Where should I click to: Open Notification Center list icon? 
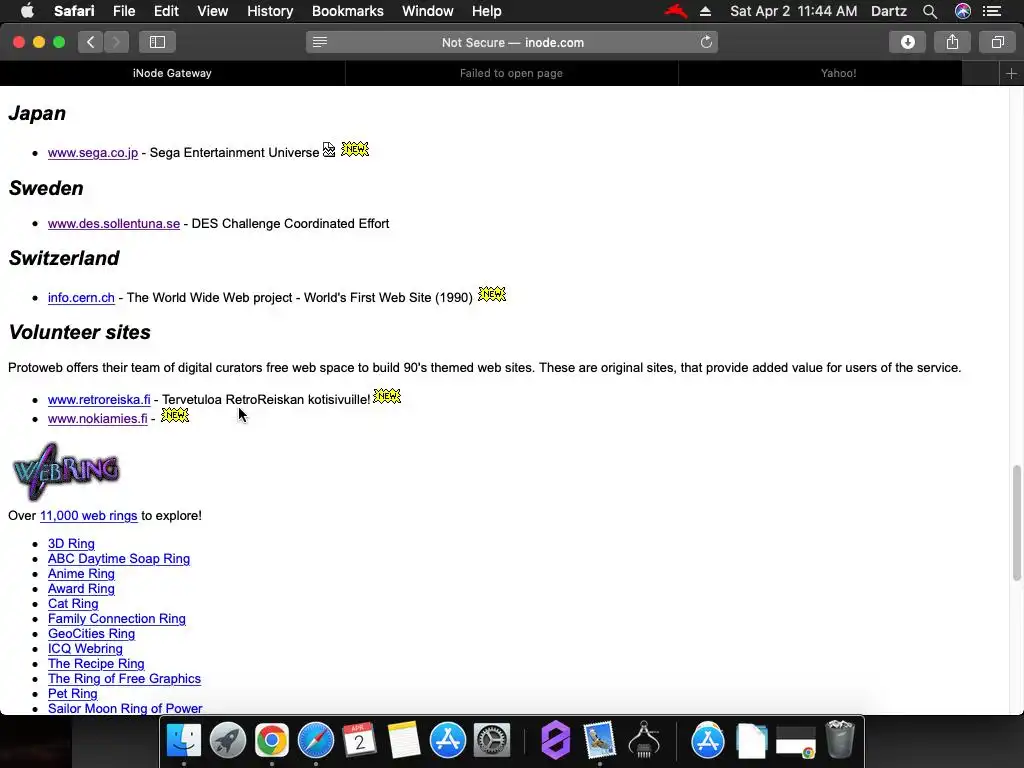coord(993,11)
